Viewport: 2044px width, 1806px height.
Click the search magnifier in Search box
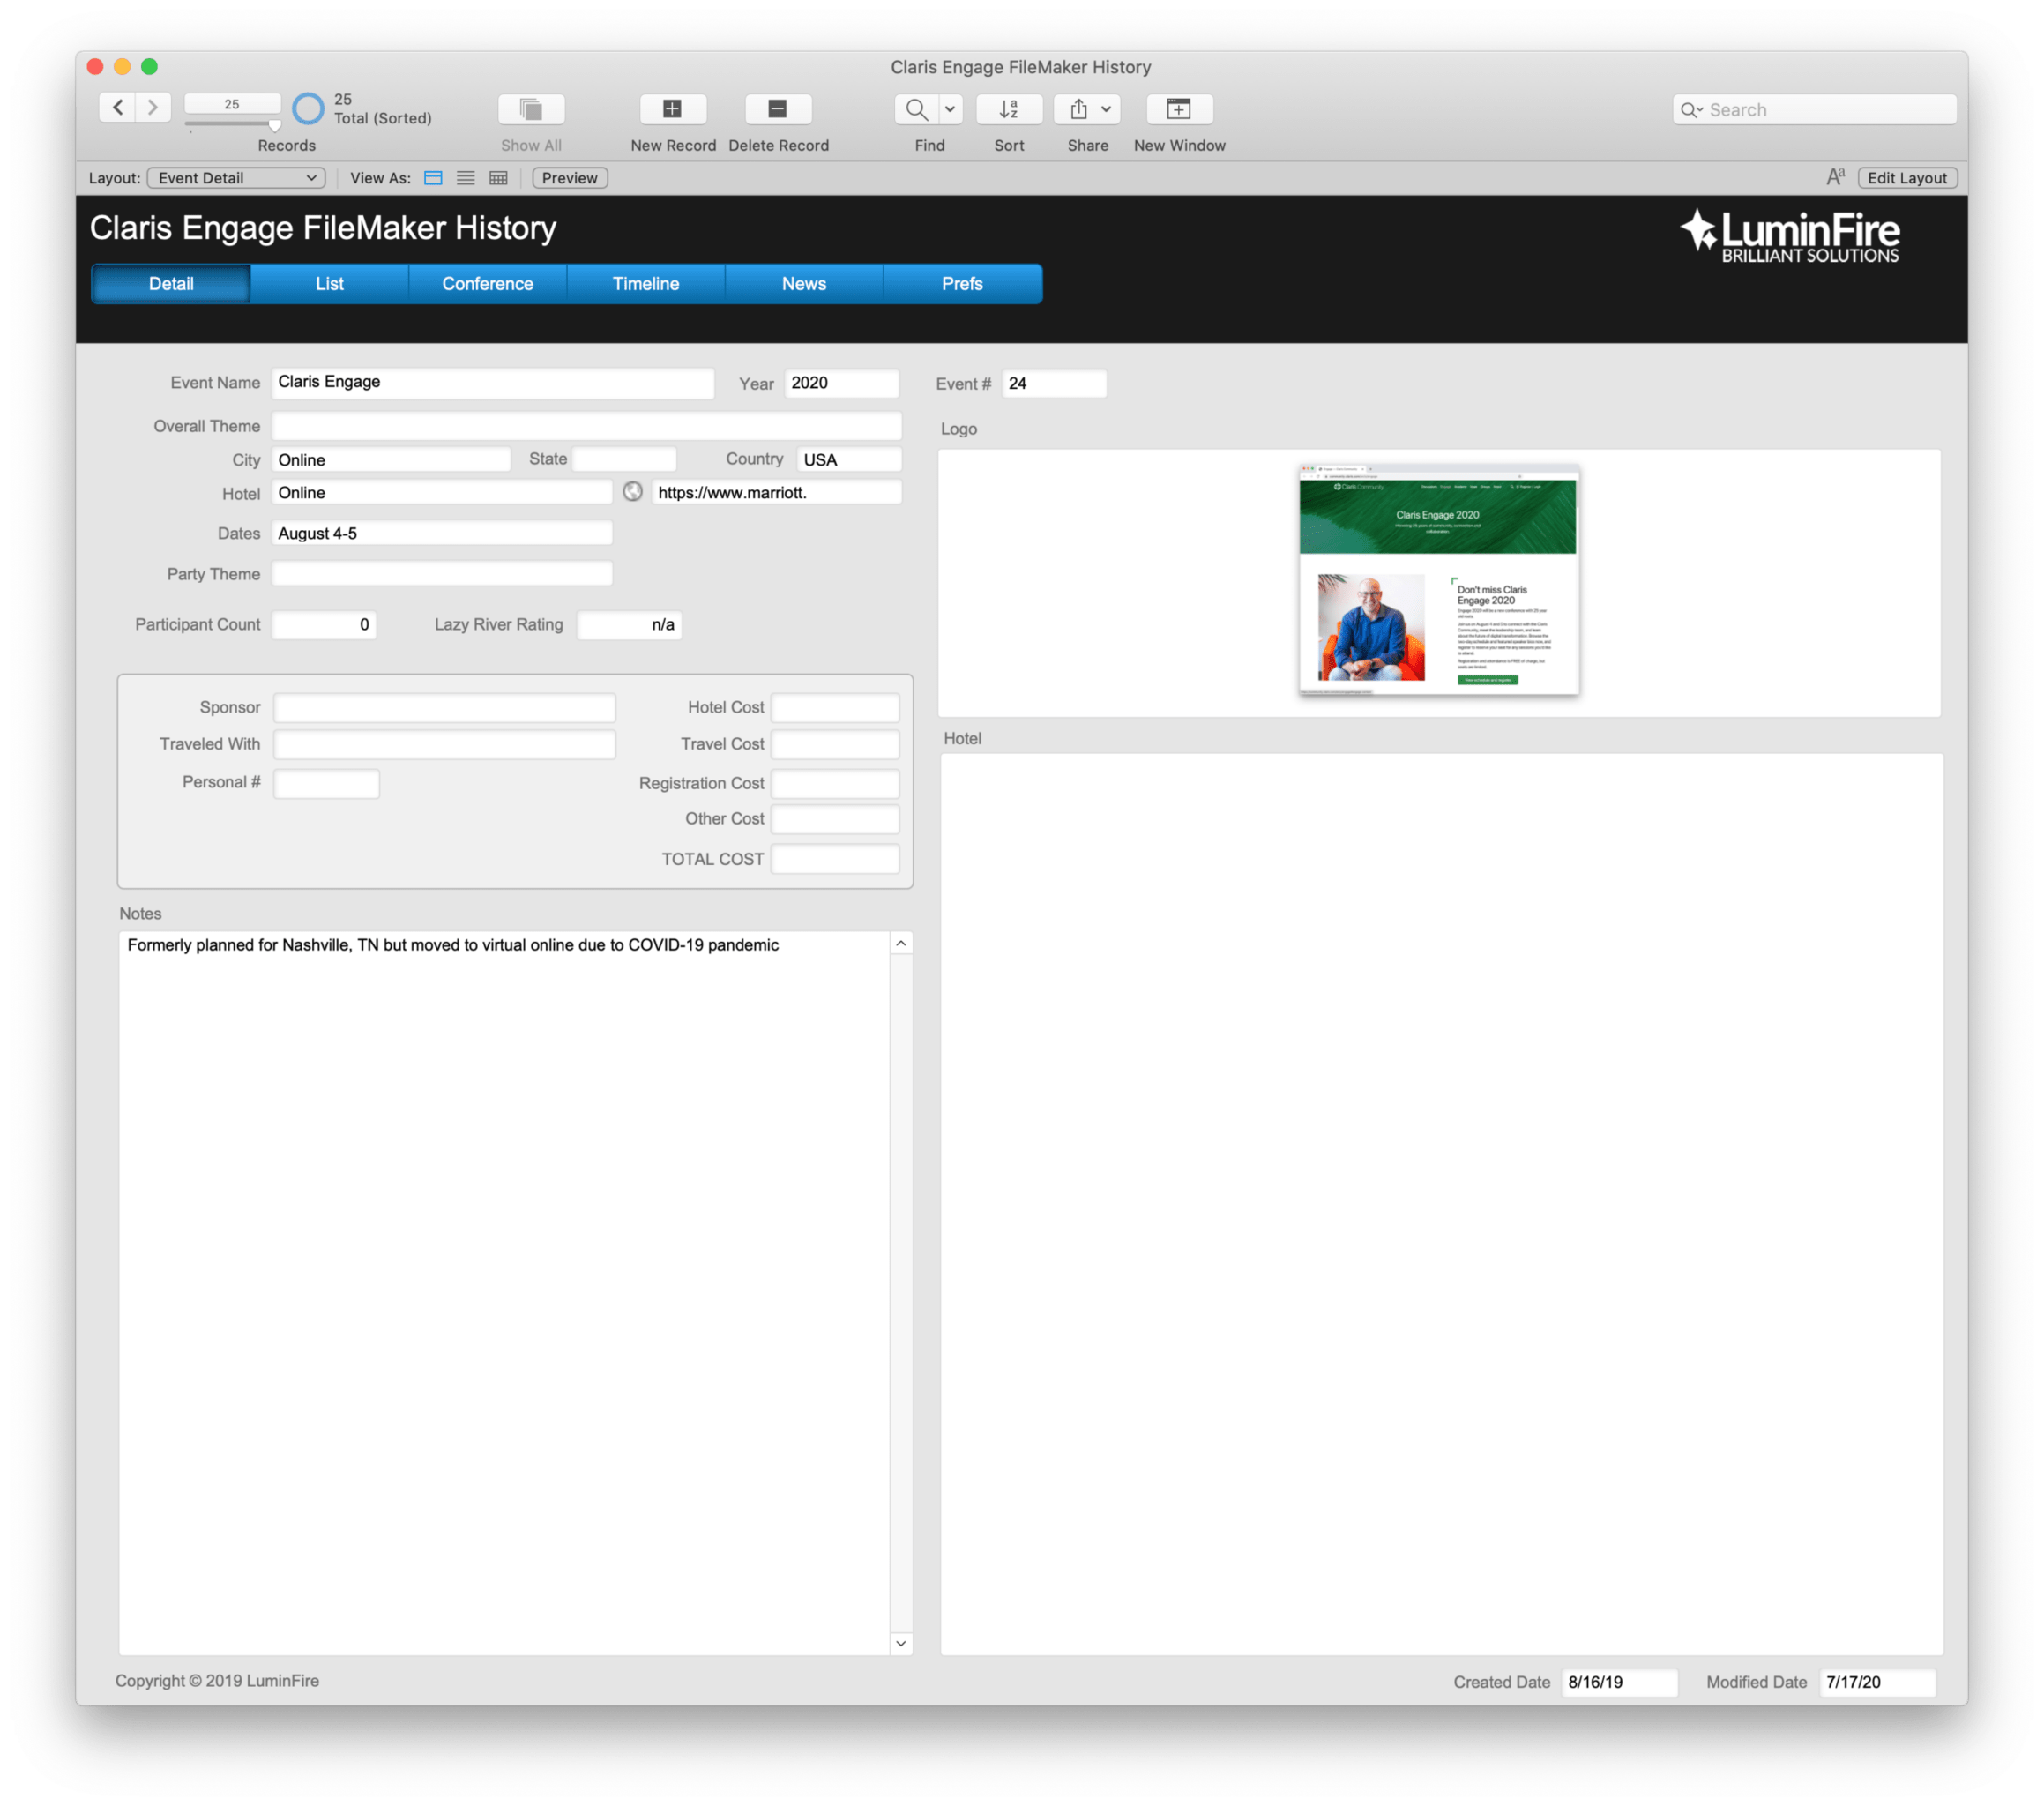coord(1691,110)
